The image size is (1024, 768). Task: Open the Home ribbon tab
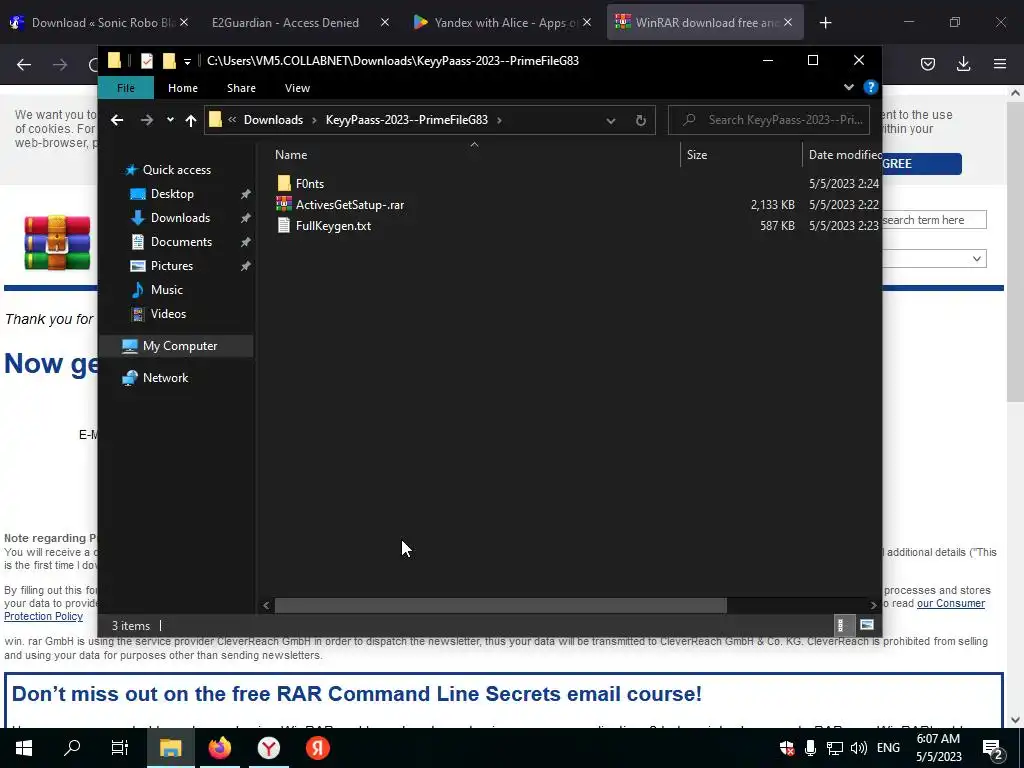[183, 88]
